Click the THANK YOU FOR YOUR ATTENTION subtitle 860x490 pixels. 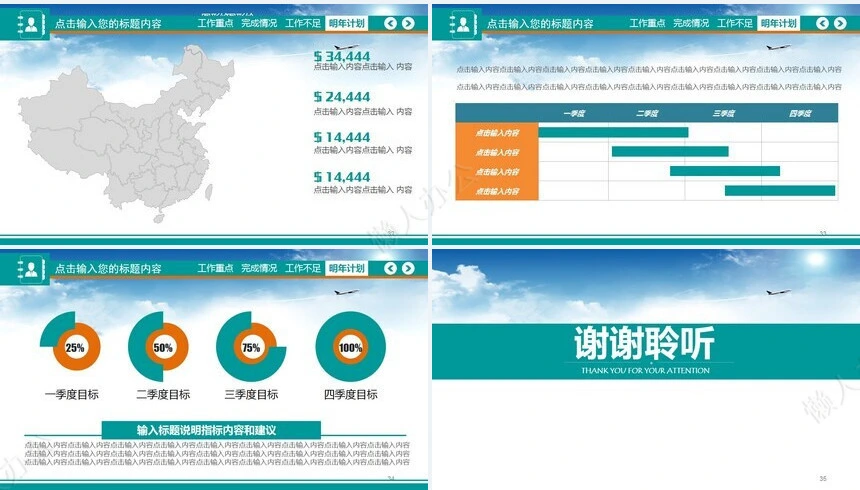646,371
